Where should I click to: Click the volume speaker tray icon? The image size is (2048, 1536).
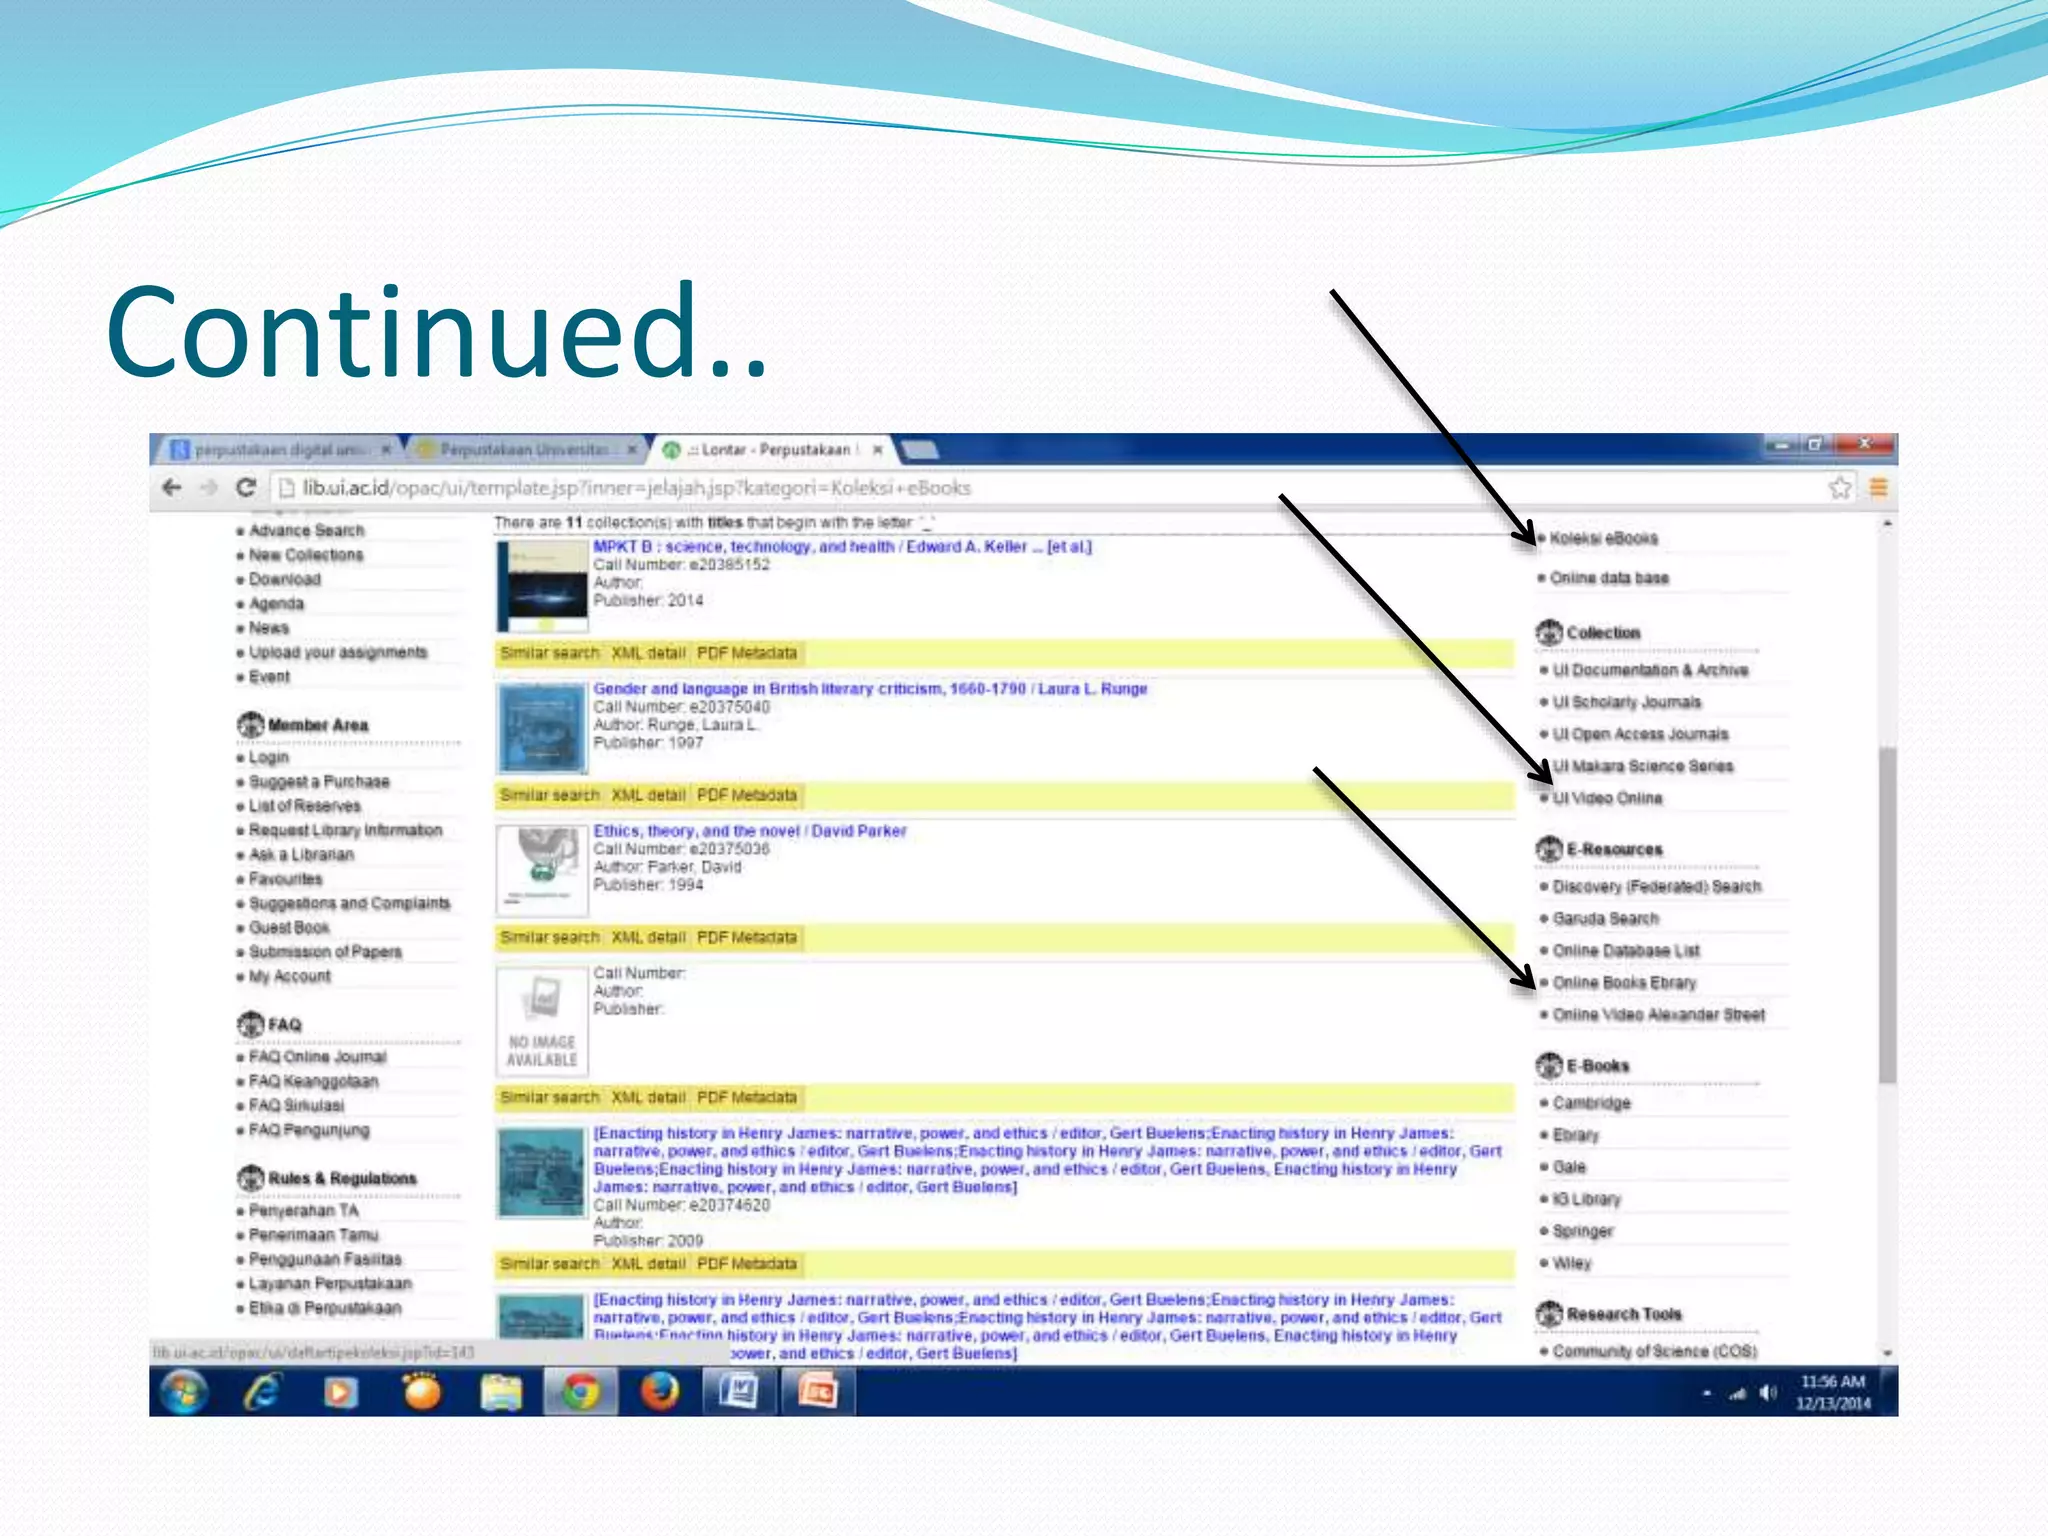click(1768, 1393)
